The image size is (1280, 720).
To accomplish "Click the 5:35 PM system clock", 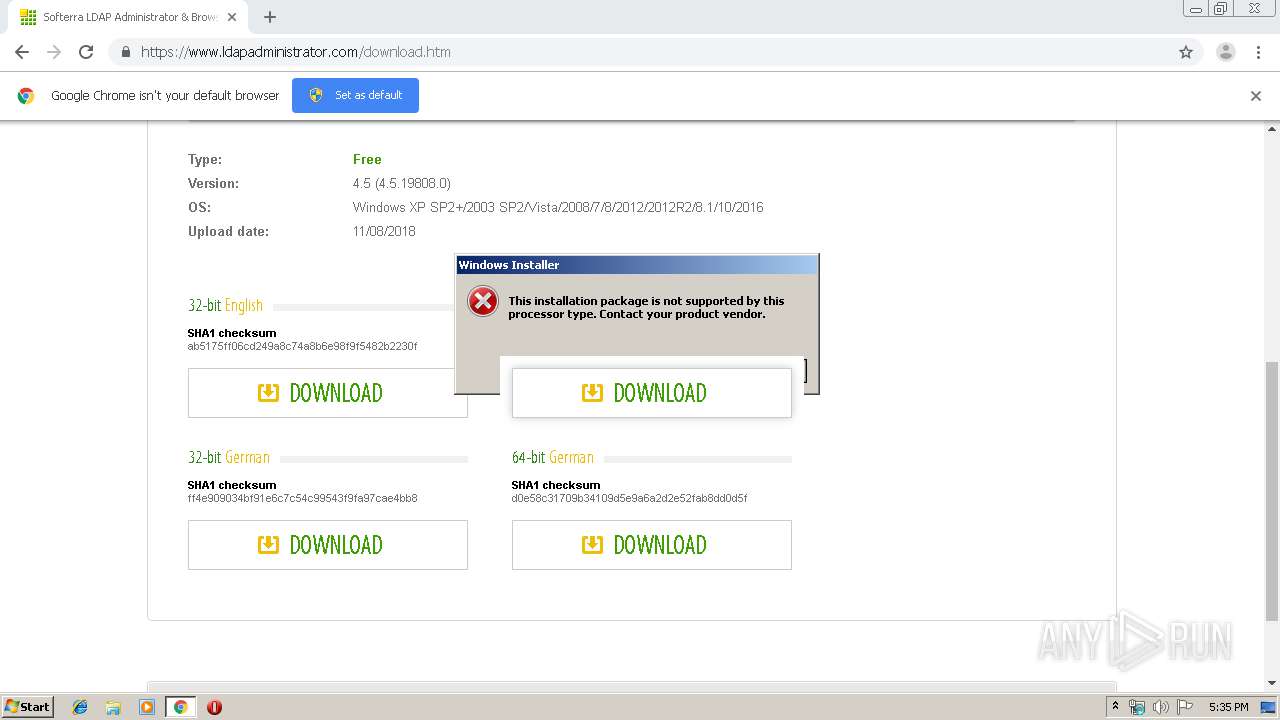I will [1228, 707].
